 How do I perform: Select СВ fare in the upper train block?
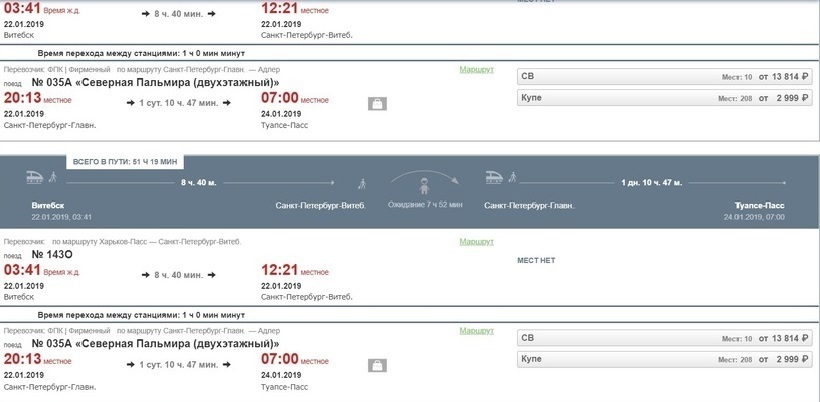(x=665, y=77)
